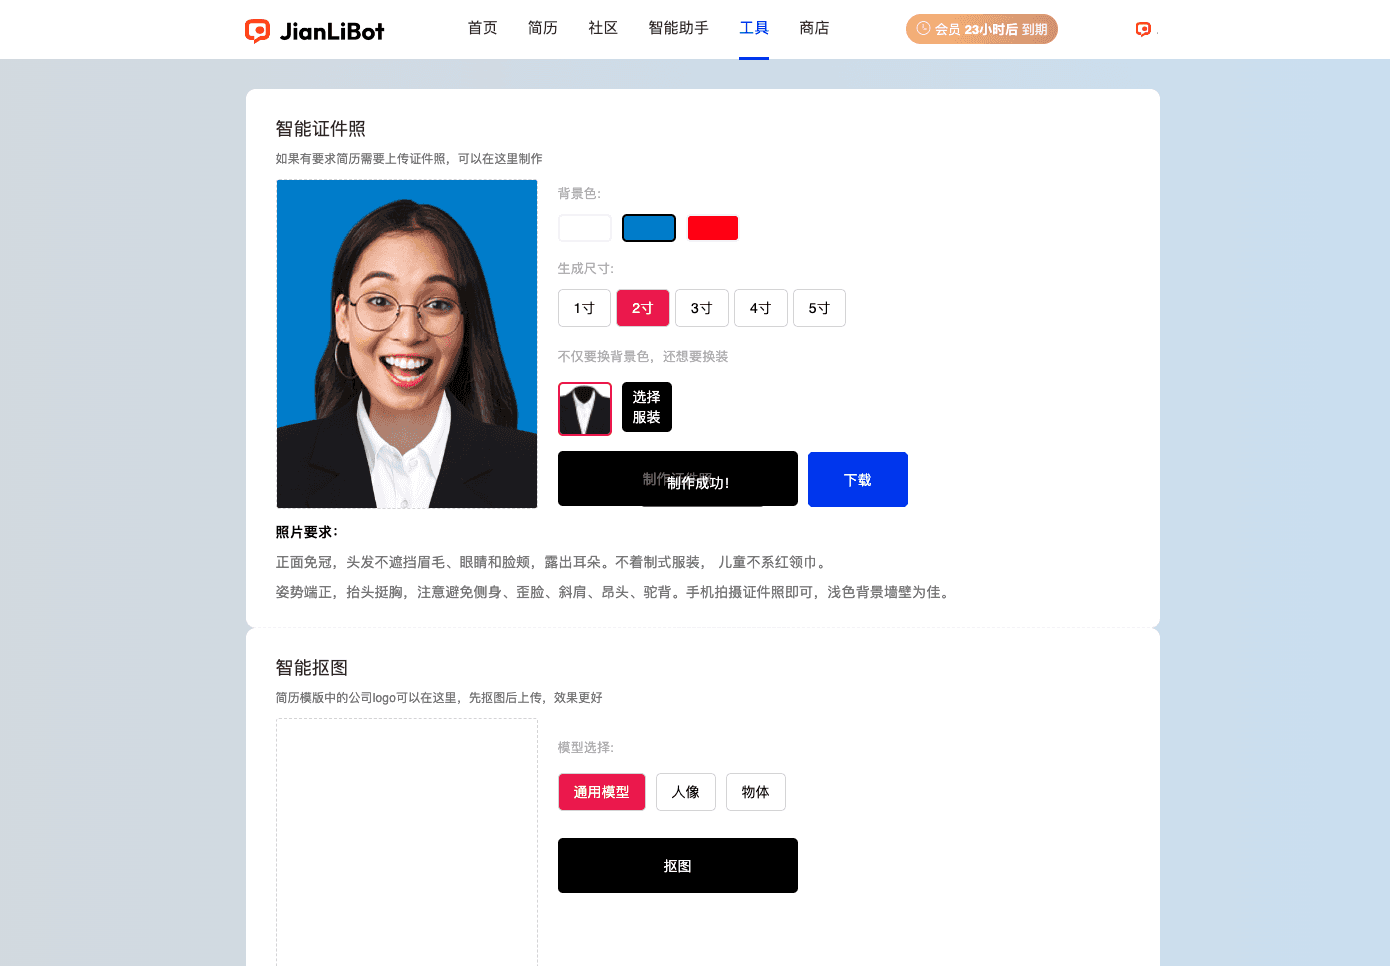Click the JianLiBot logo icon
1390x966 pixels.
tap(257, 31)
